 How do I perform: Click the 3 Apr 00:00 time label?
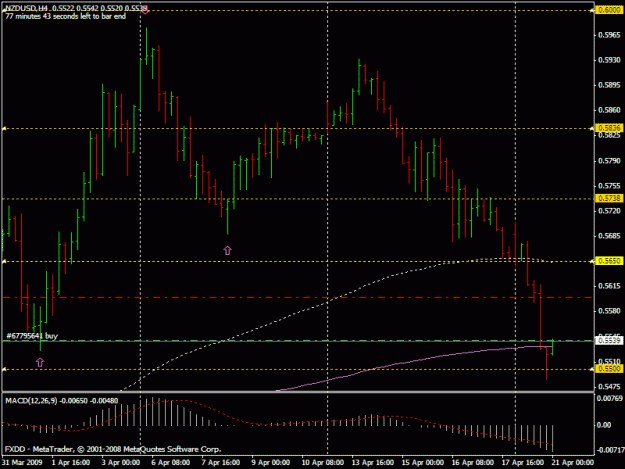pyautogui.click(x=120, y=463)
